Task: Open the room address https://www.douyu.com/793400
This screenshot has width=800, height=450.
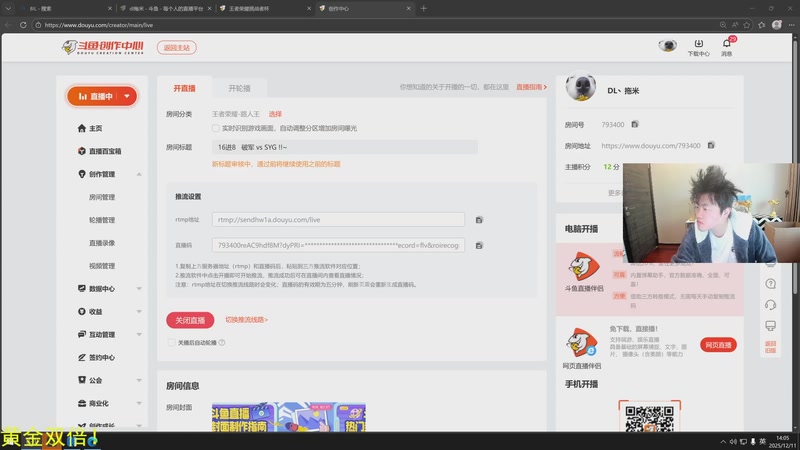Action: click(651, 146)
